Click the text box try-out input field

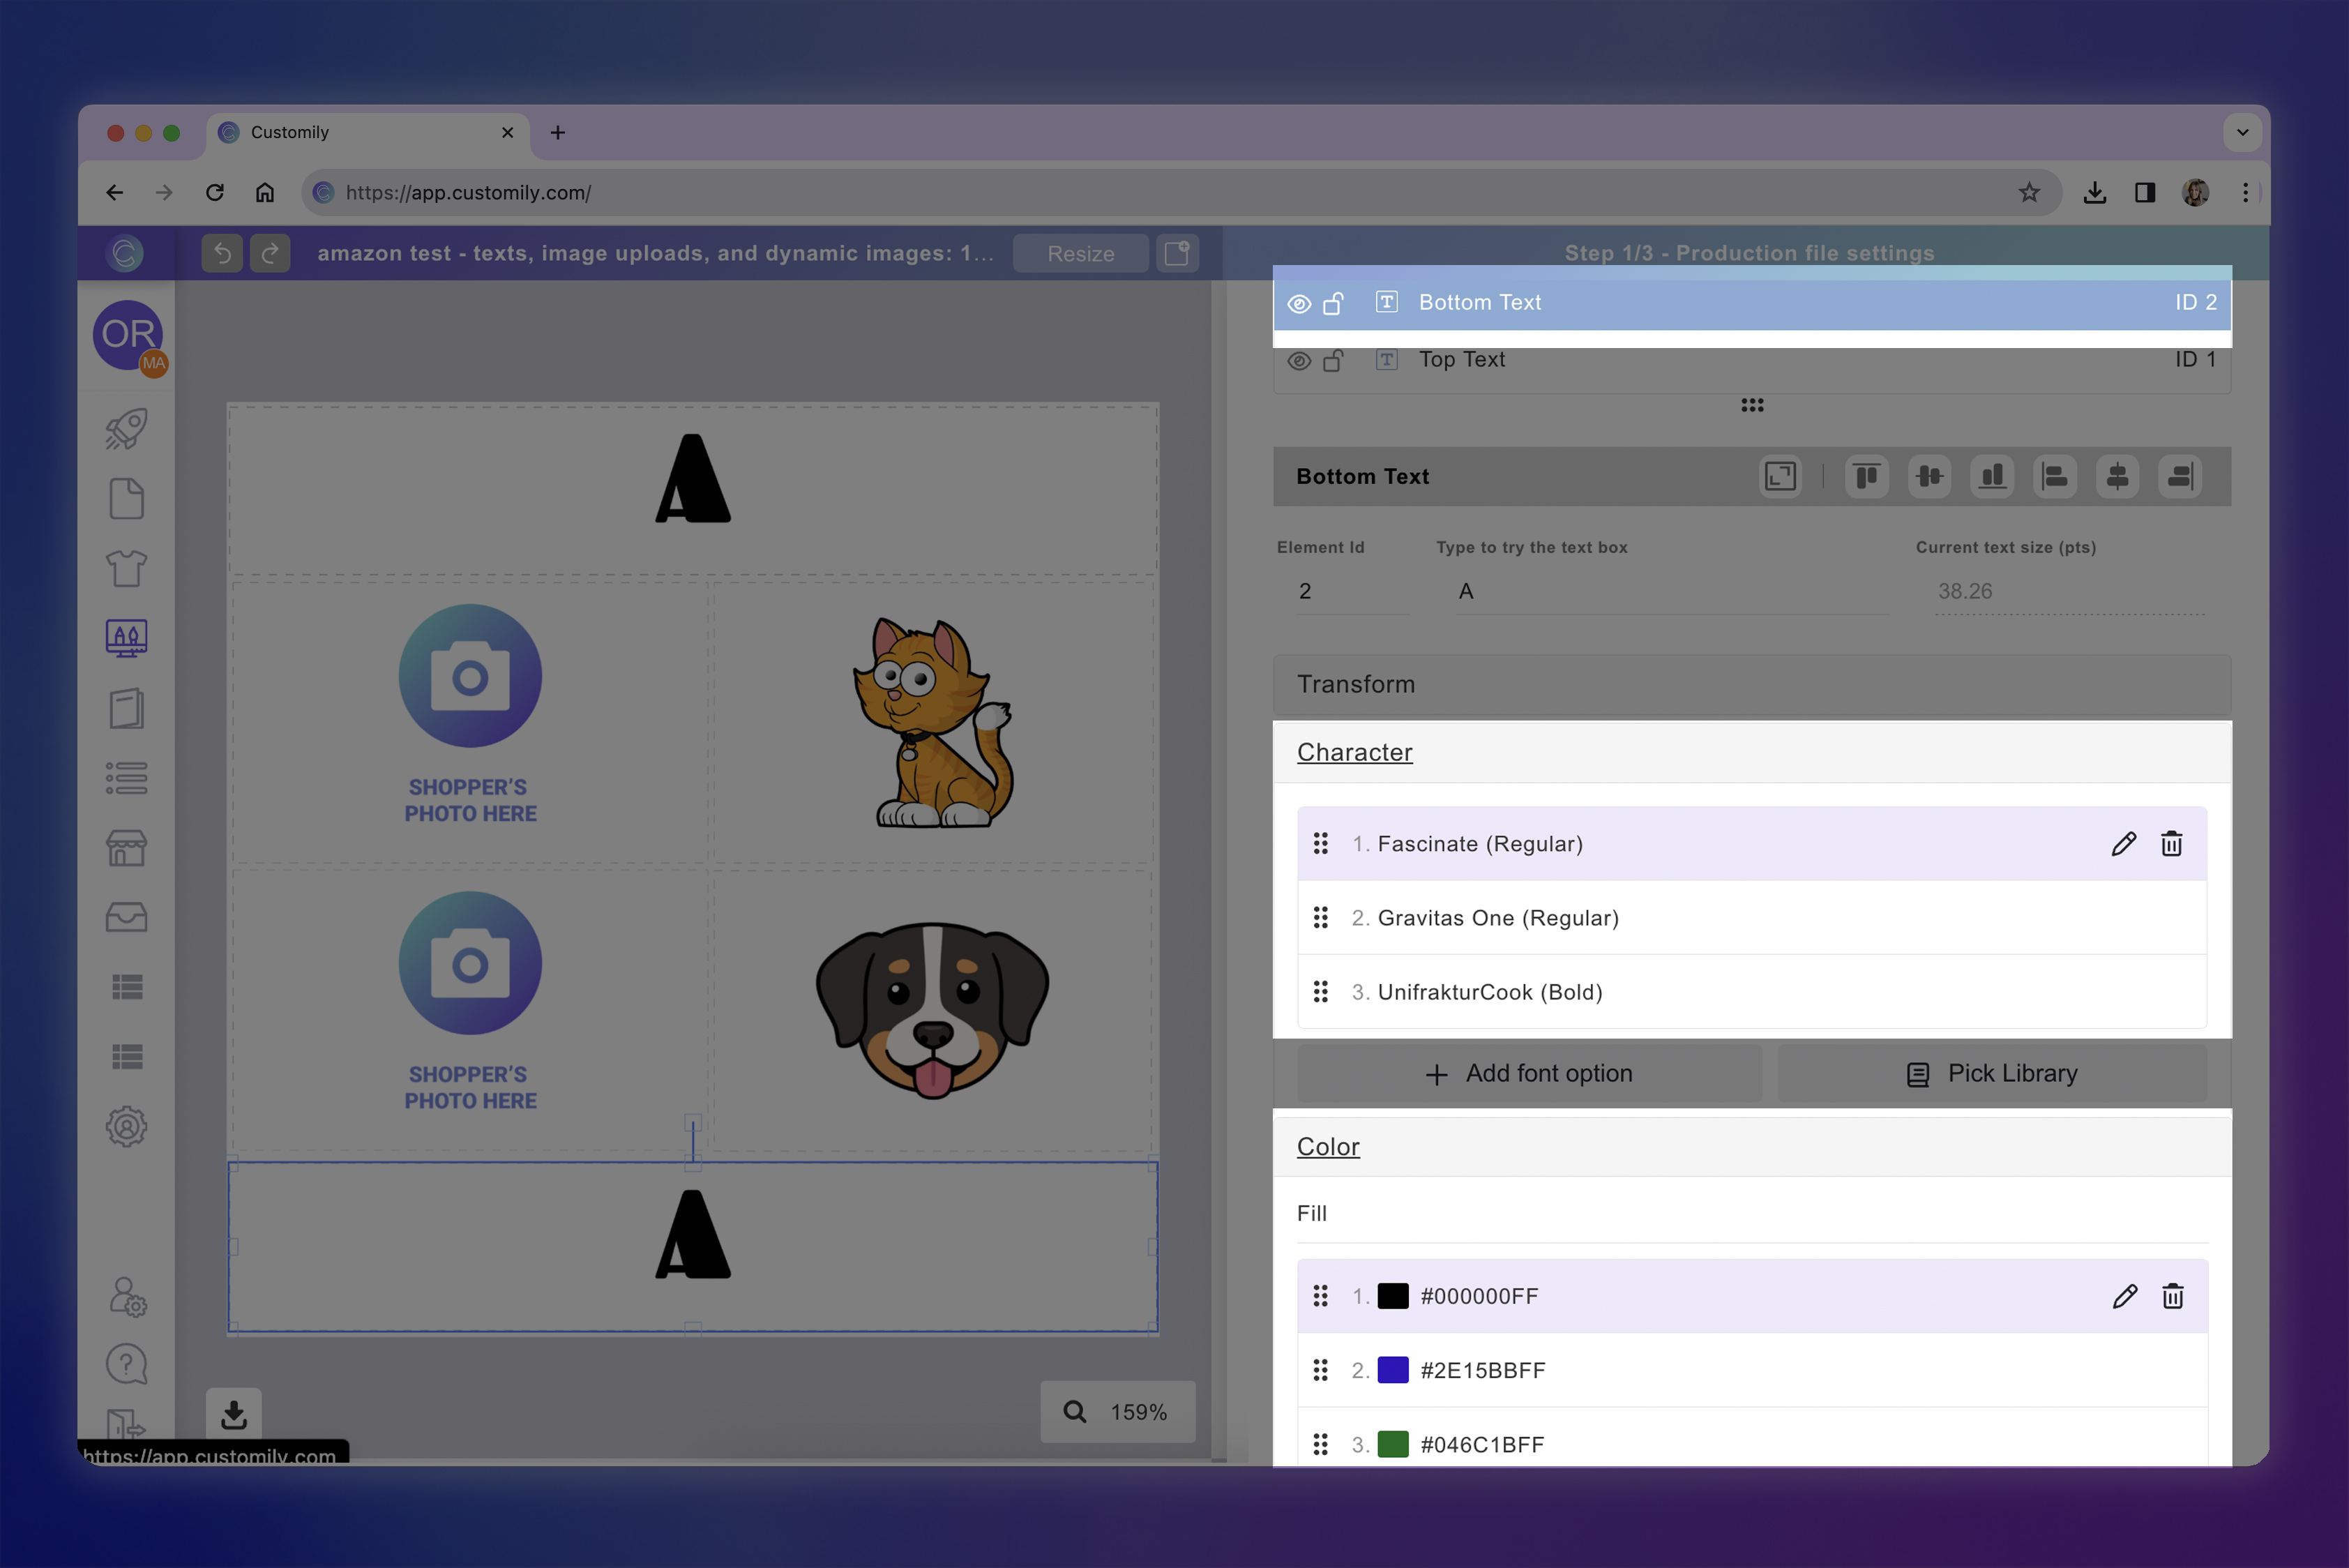tap(1661, 591)
